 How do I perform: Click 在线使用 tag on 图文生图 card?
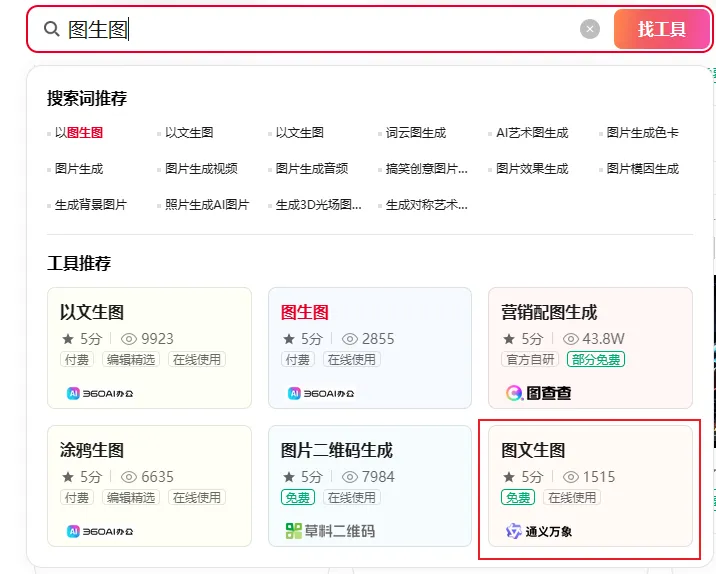(x=572, y=497)
